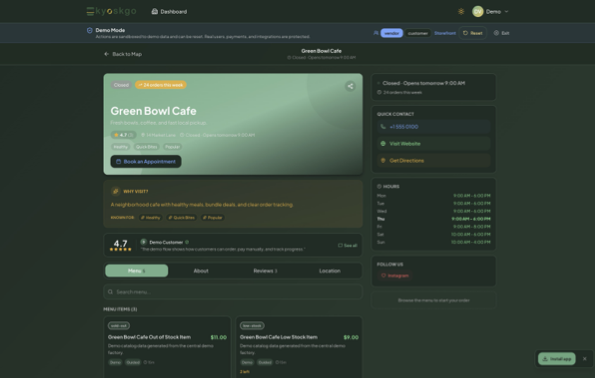Screen dimensions: 595x378
Task: Click the low-stock badge
Action: [252, 326]
